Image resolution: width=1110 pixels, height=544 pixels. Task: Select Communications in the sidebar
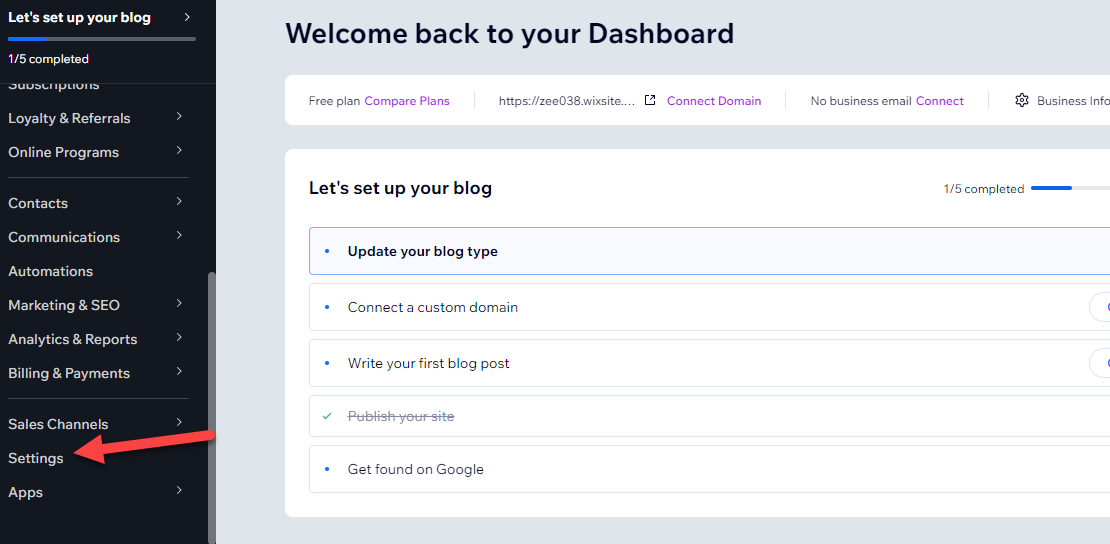64,237
